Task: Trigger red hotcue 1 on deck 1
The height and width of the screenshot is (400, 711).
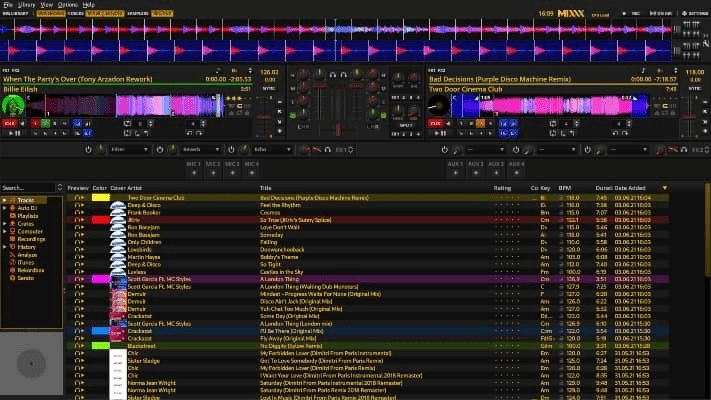Action: pos(35,123)
